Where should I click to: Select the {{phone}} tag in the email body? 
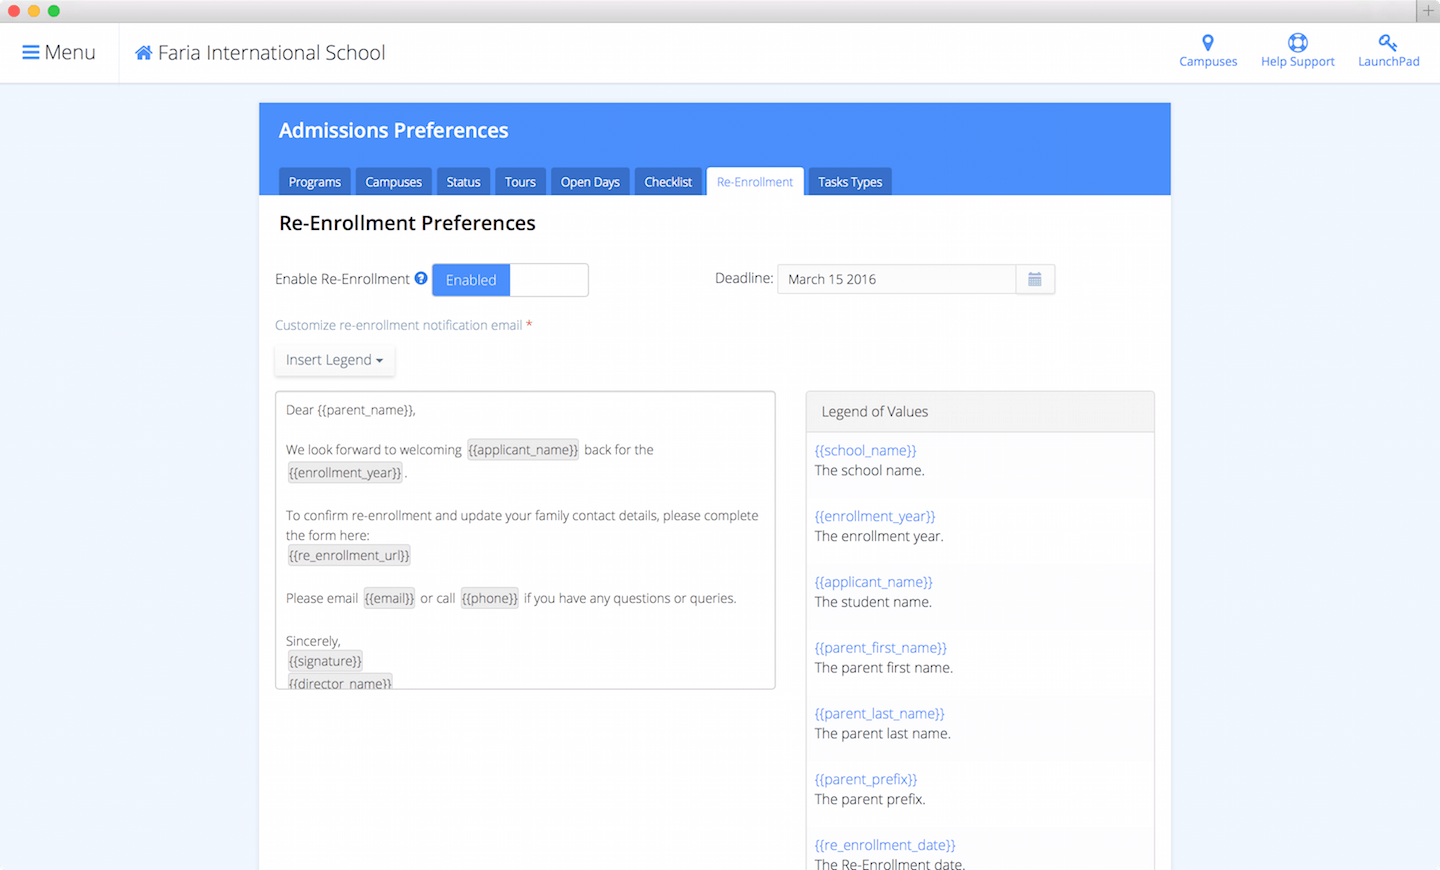click(x=490, y=599)
